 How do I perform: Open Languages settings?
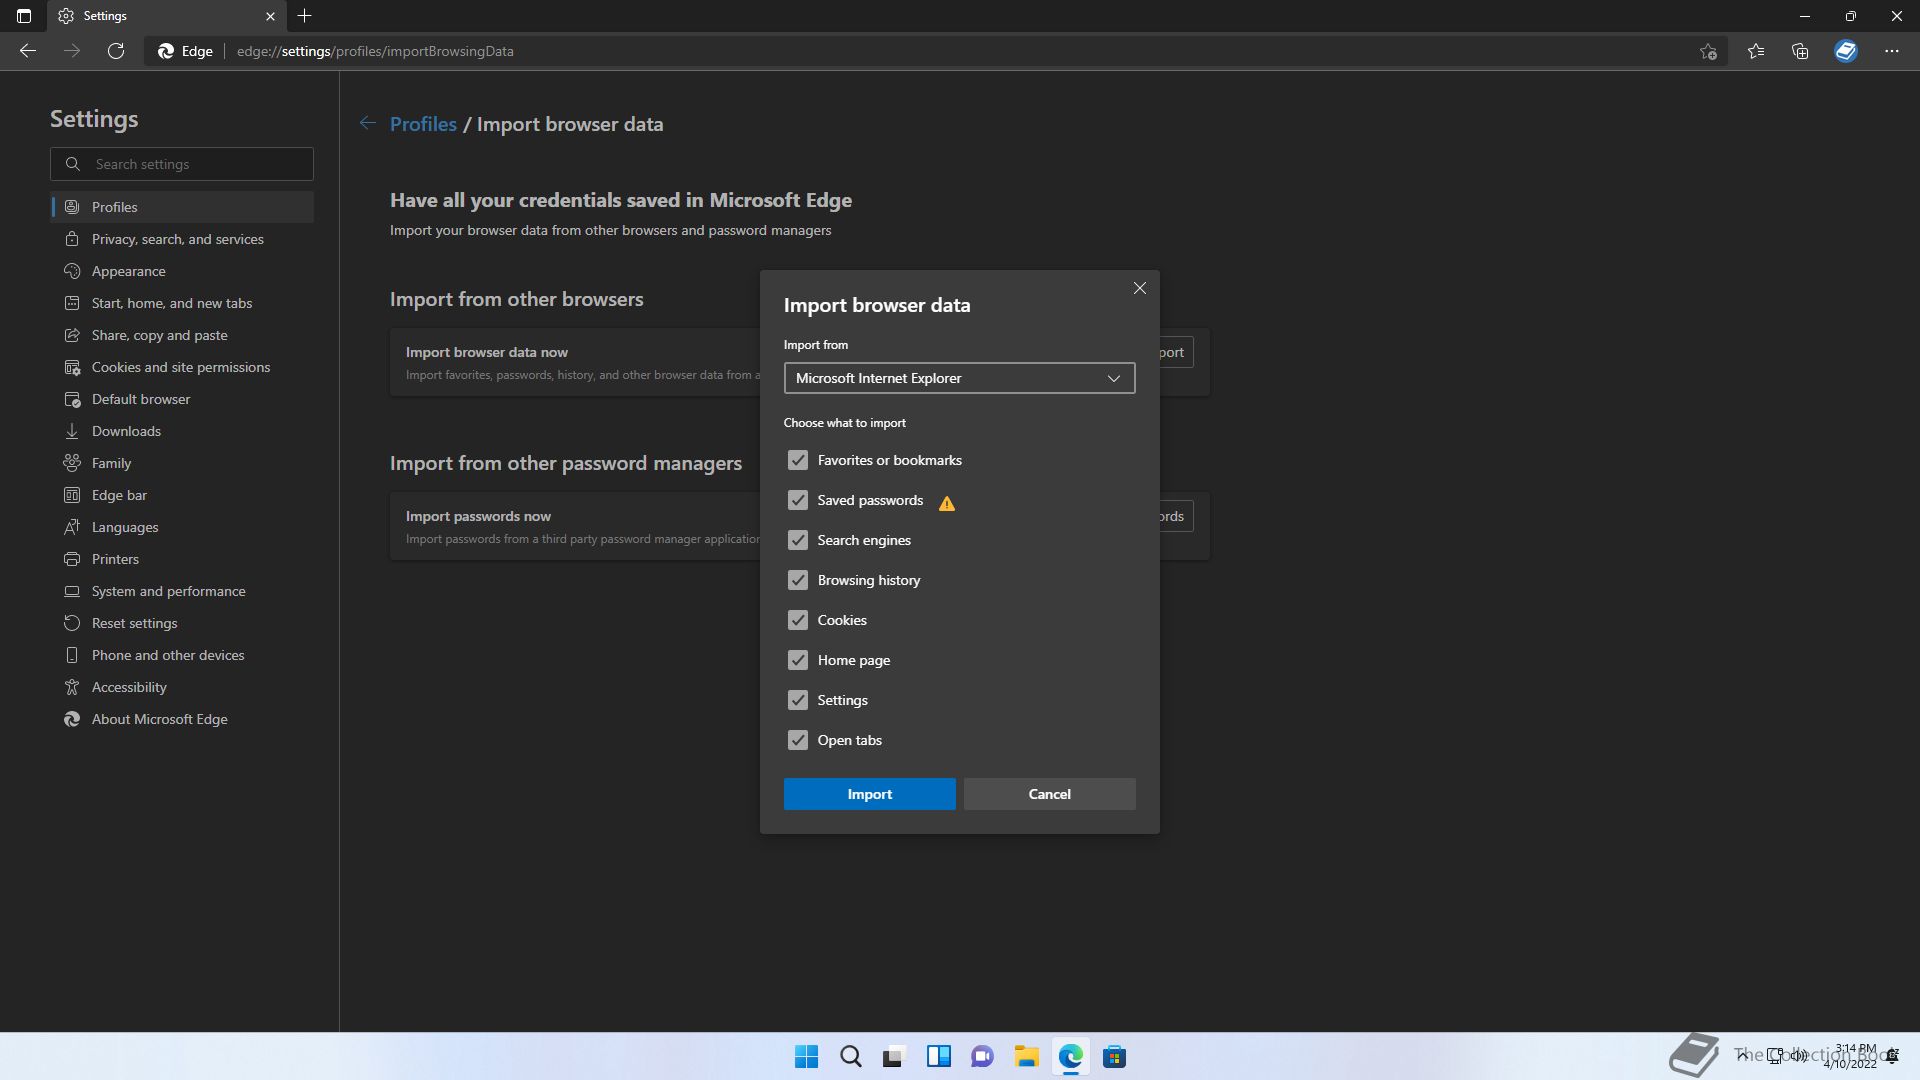[x=182, y=527]
